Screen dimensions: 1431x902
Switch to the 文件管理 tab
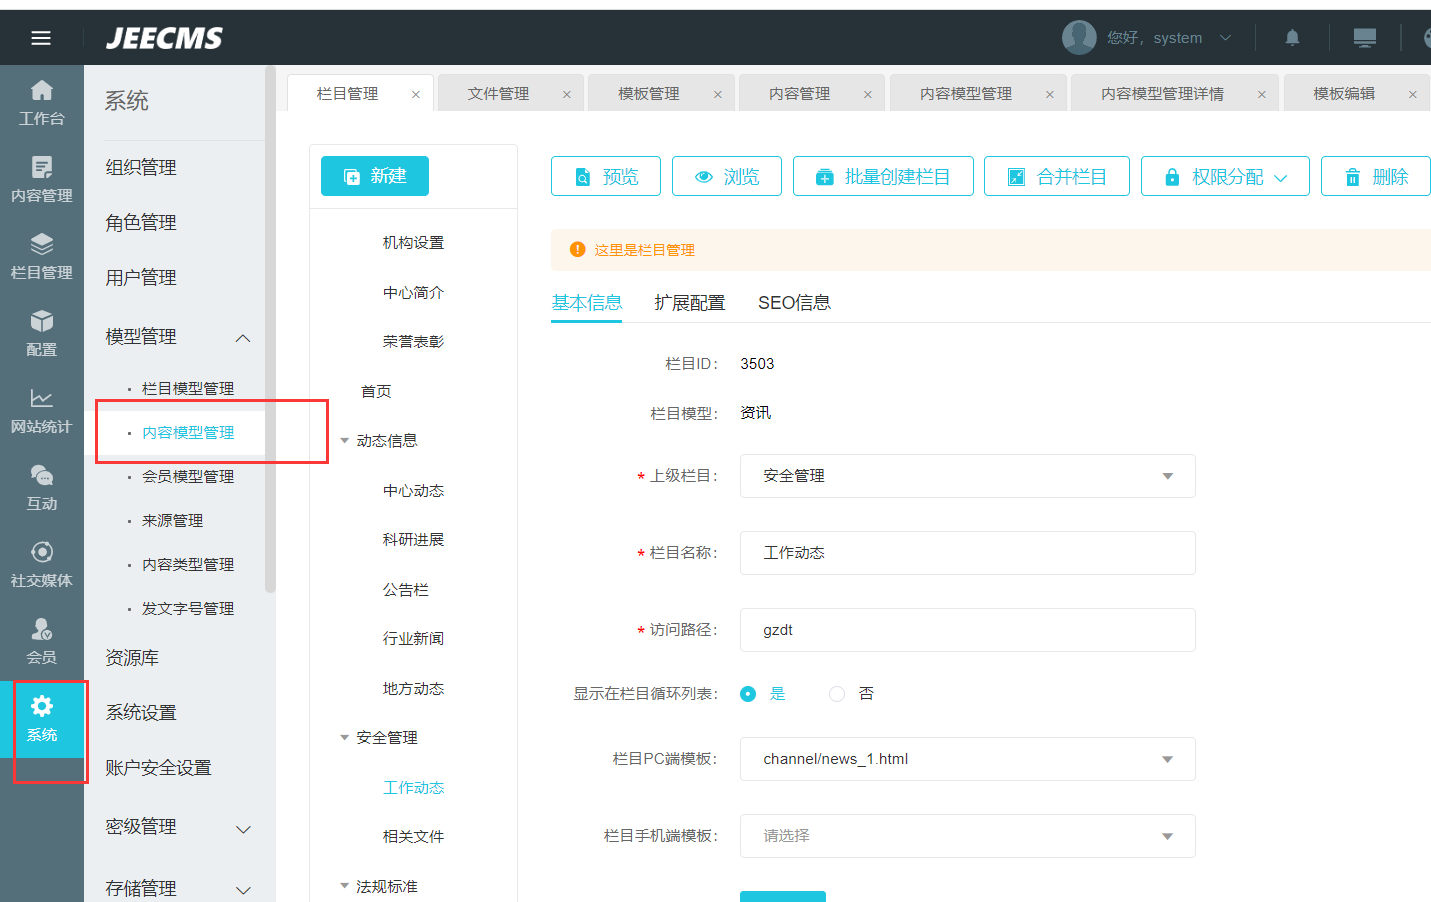click(x=498, y=94)
